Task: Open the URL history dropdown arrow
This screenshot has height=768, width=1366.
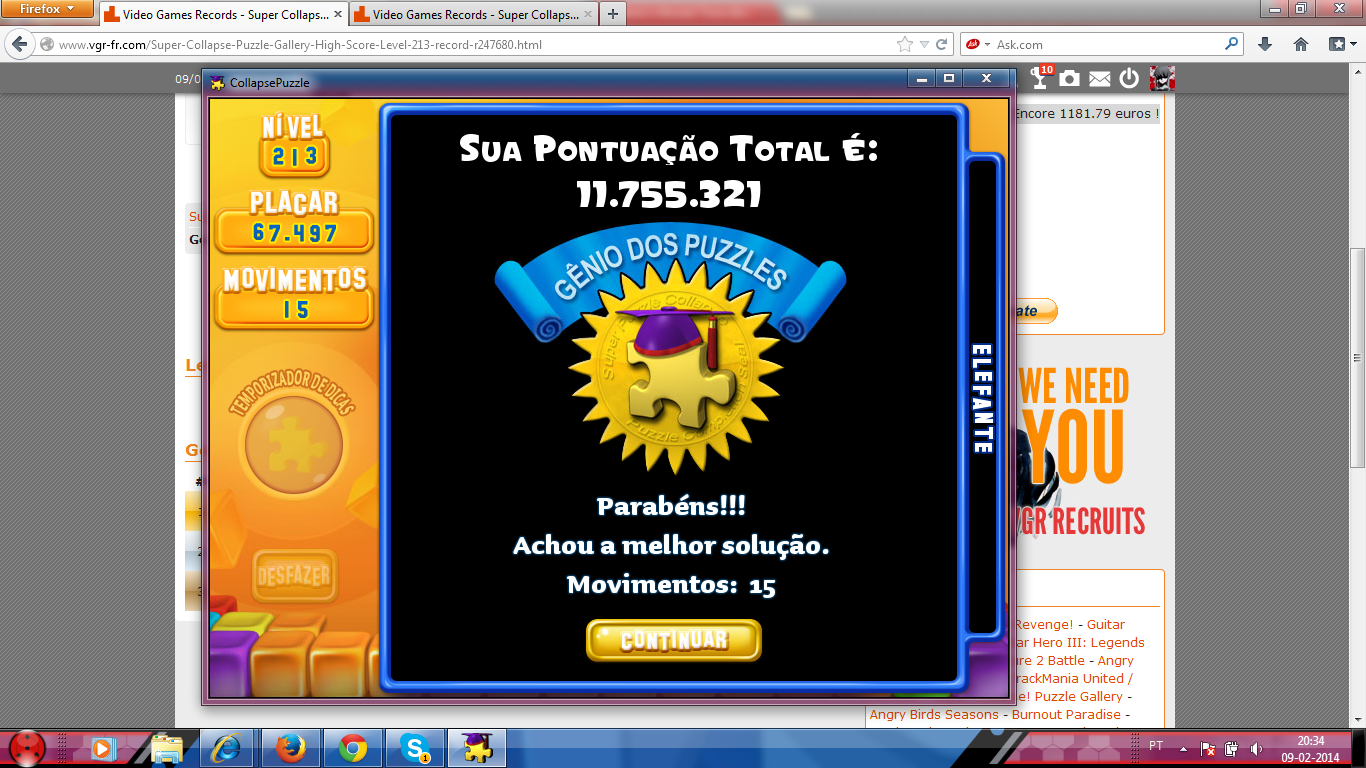Action: tap(924, 45)
